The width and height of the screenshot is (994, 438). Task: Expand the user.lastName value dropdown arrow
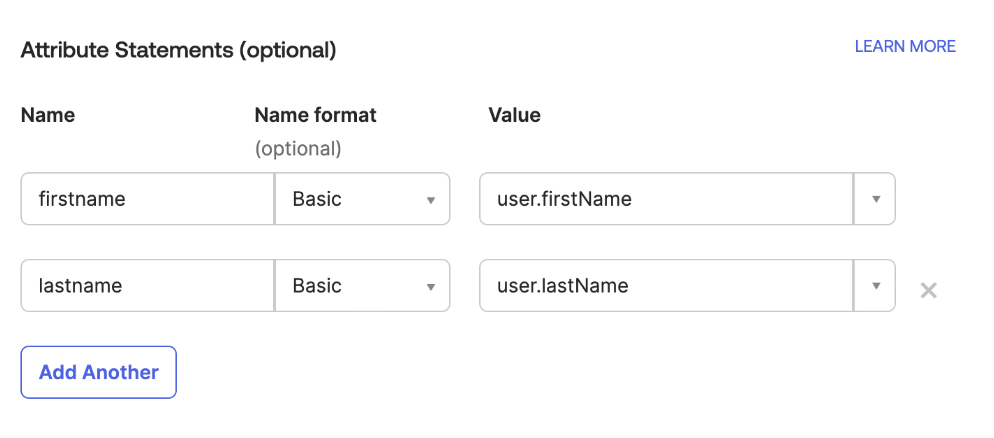coord(875,286)
